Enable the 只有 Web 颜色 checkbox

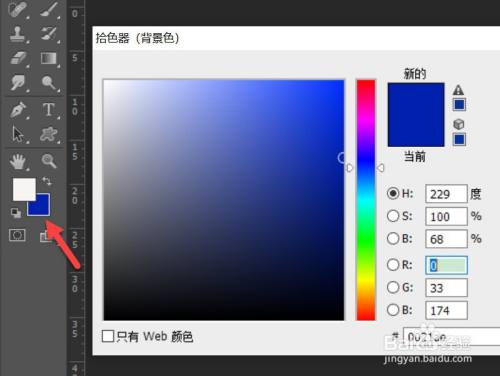pyautogui.click(x=108, y=336)
